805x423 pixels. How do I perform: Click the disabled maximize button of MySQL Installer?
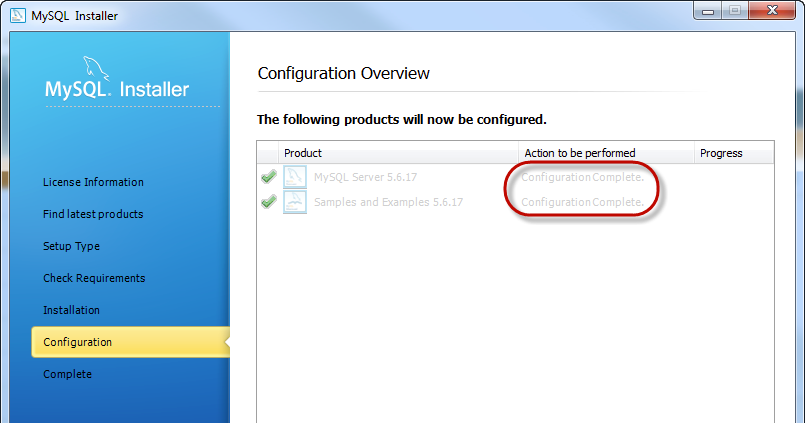(735, 11)
